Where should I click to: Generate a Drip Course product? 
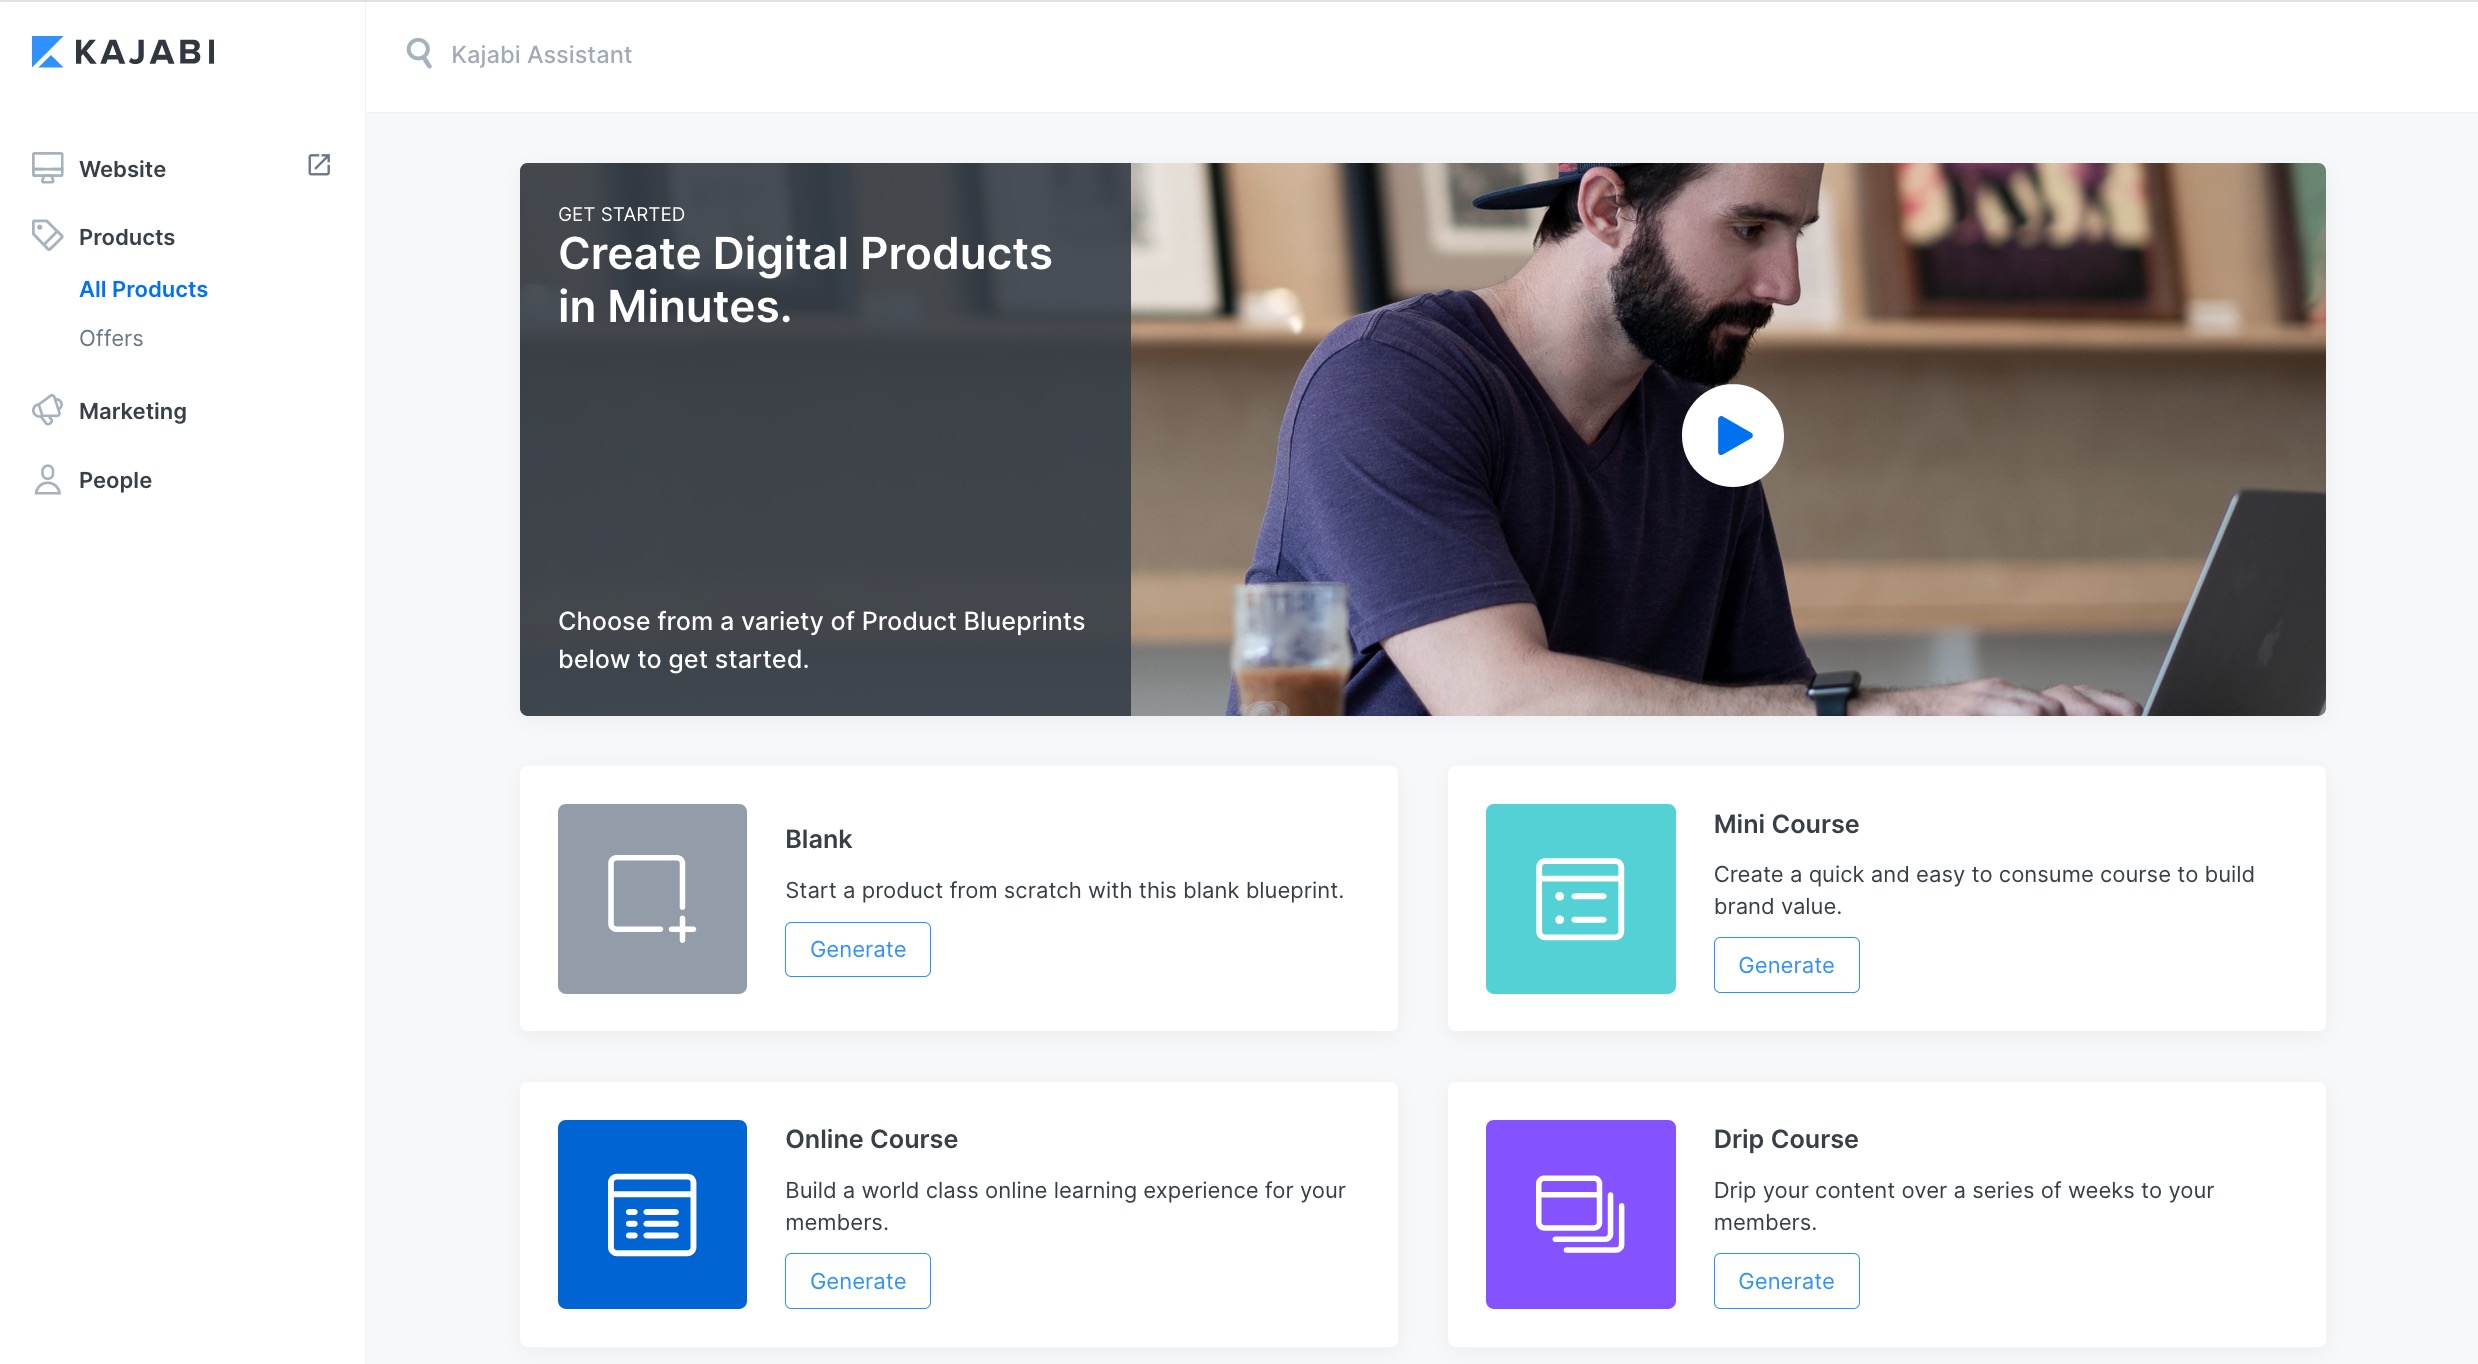[x=1786, y=1281]
